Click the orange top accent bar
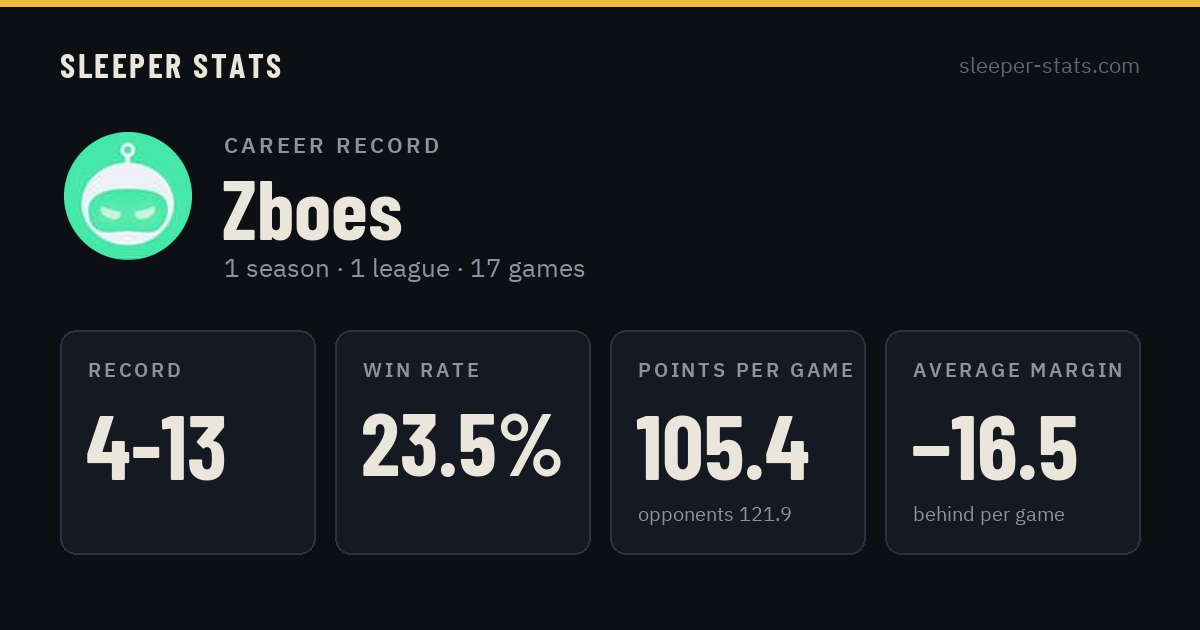Viewport: 1200px width, 630px height. coord(600,3)
